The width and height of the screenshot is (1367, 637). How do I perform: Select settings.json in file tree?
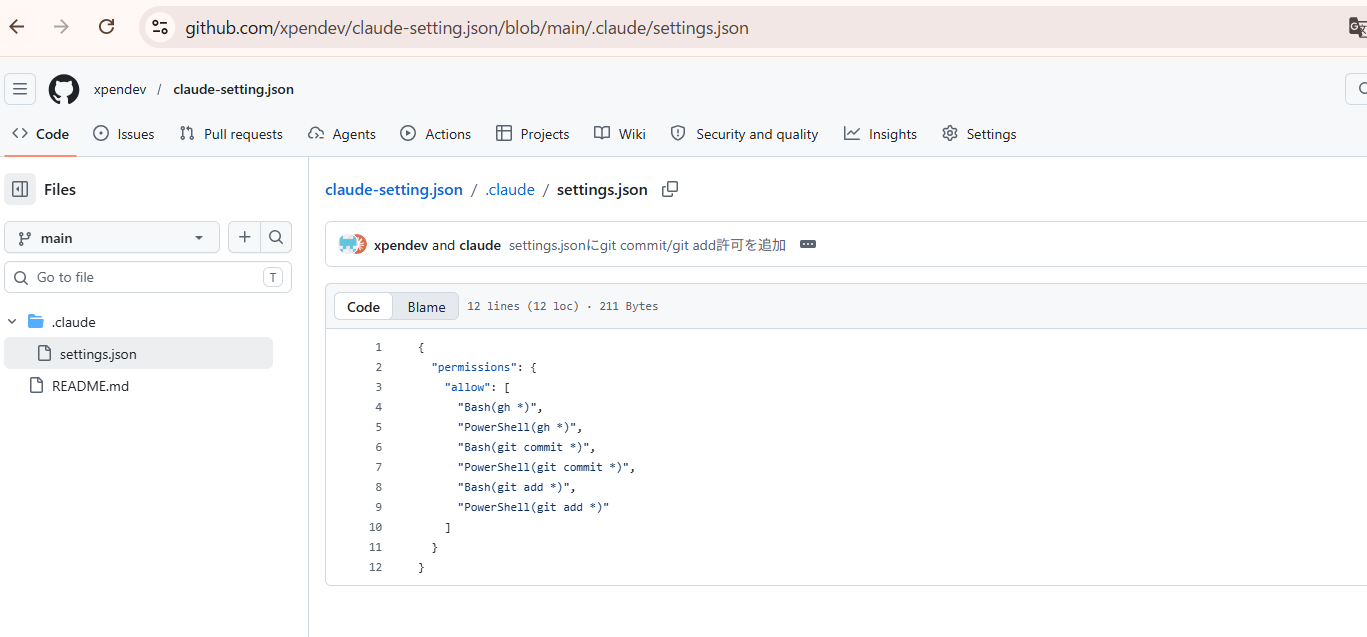click(x=138, y=354)
